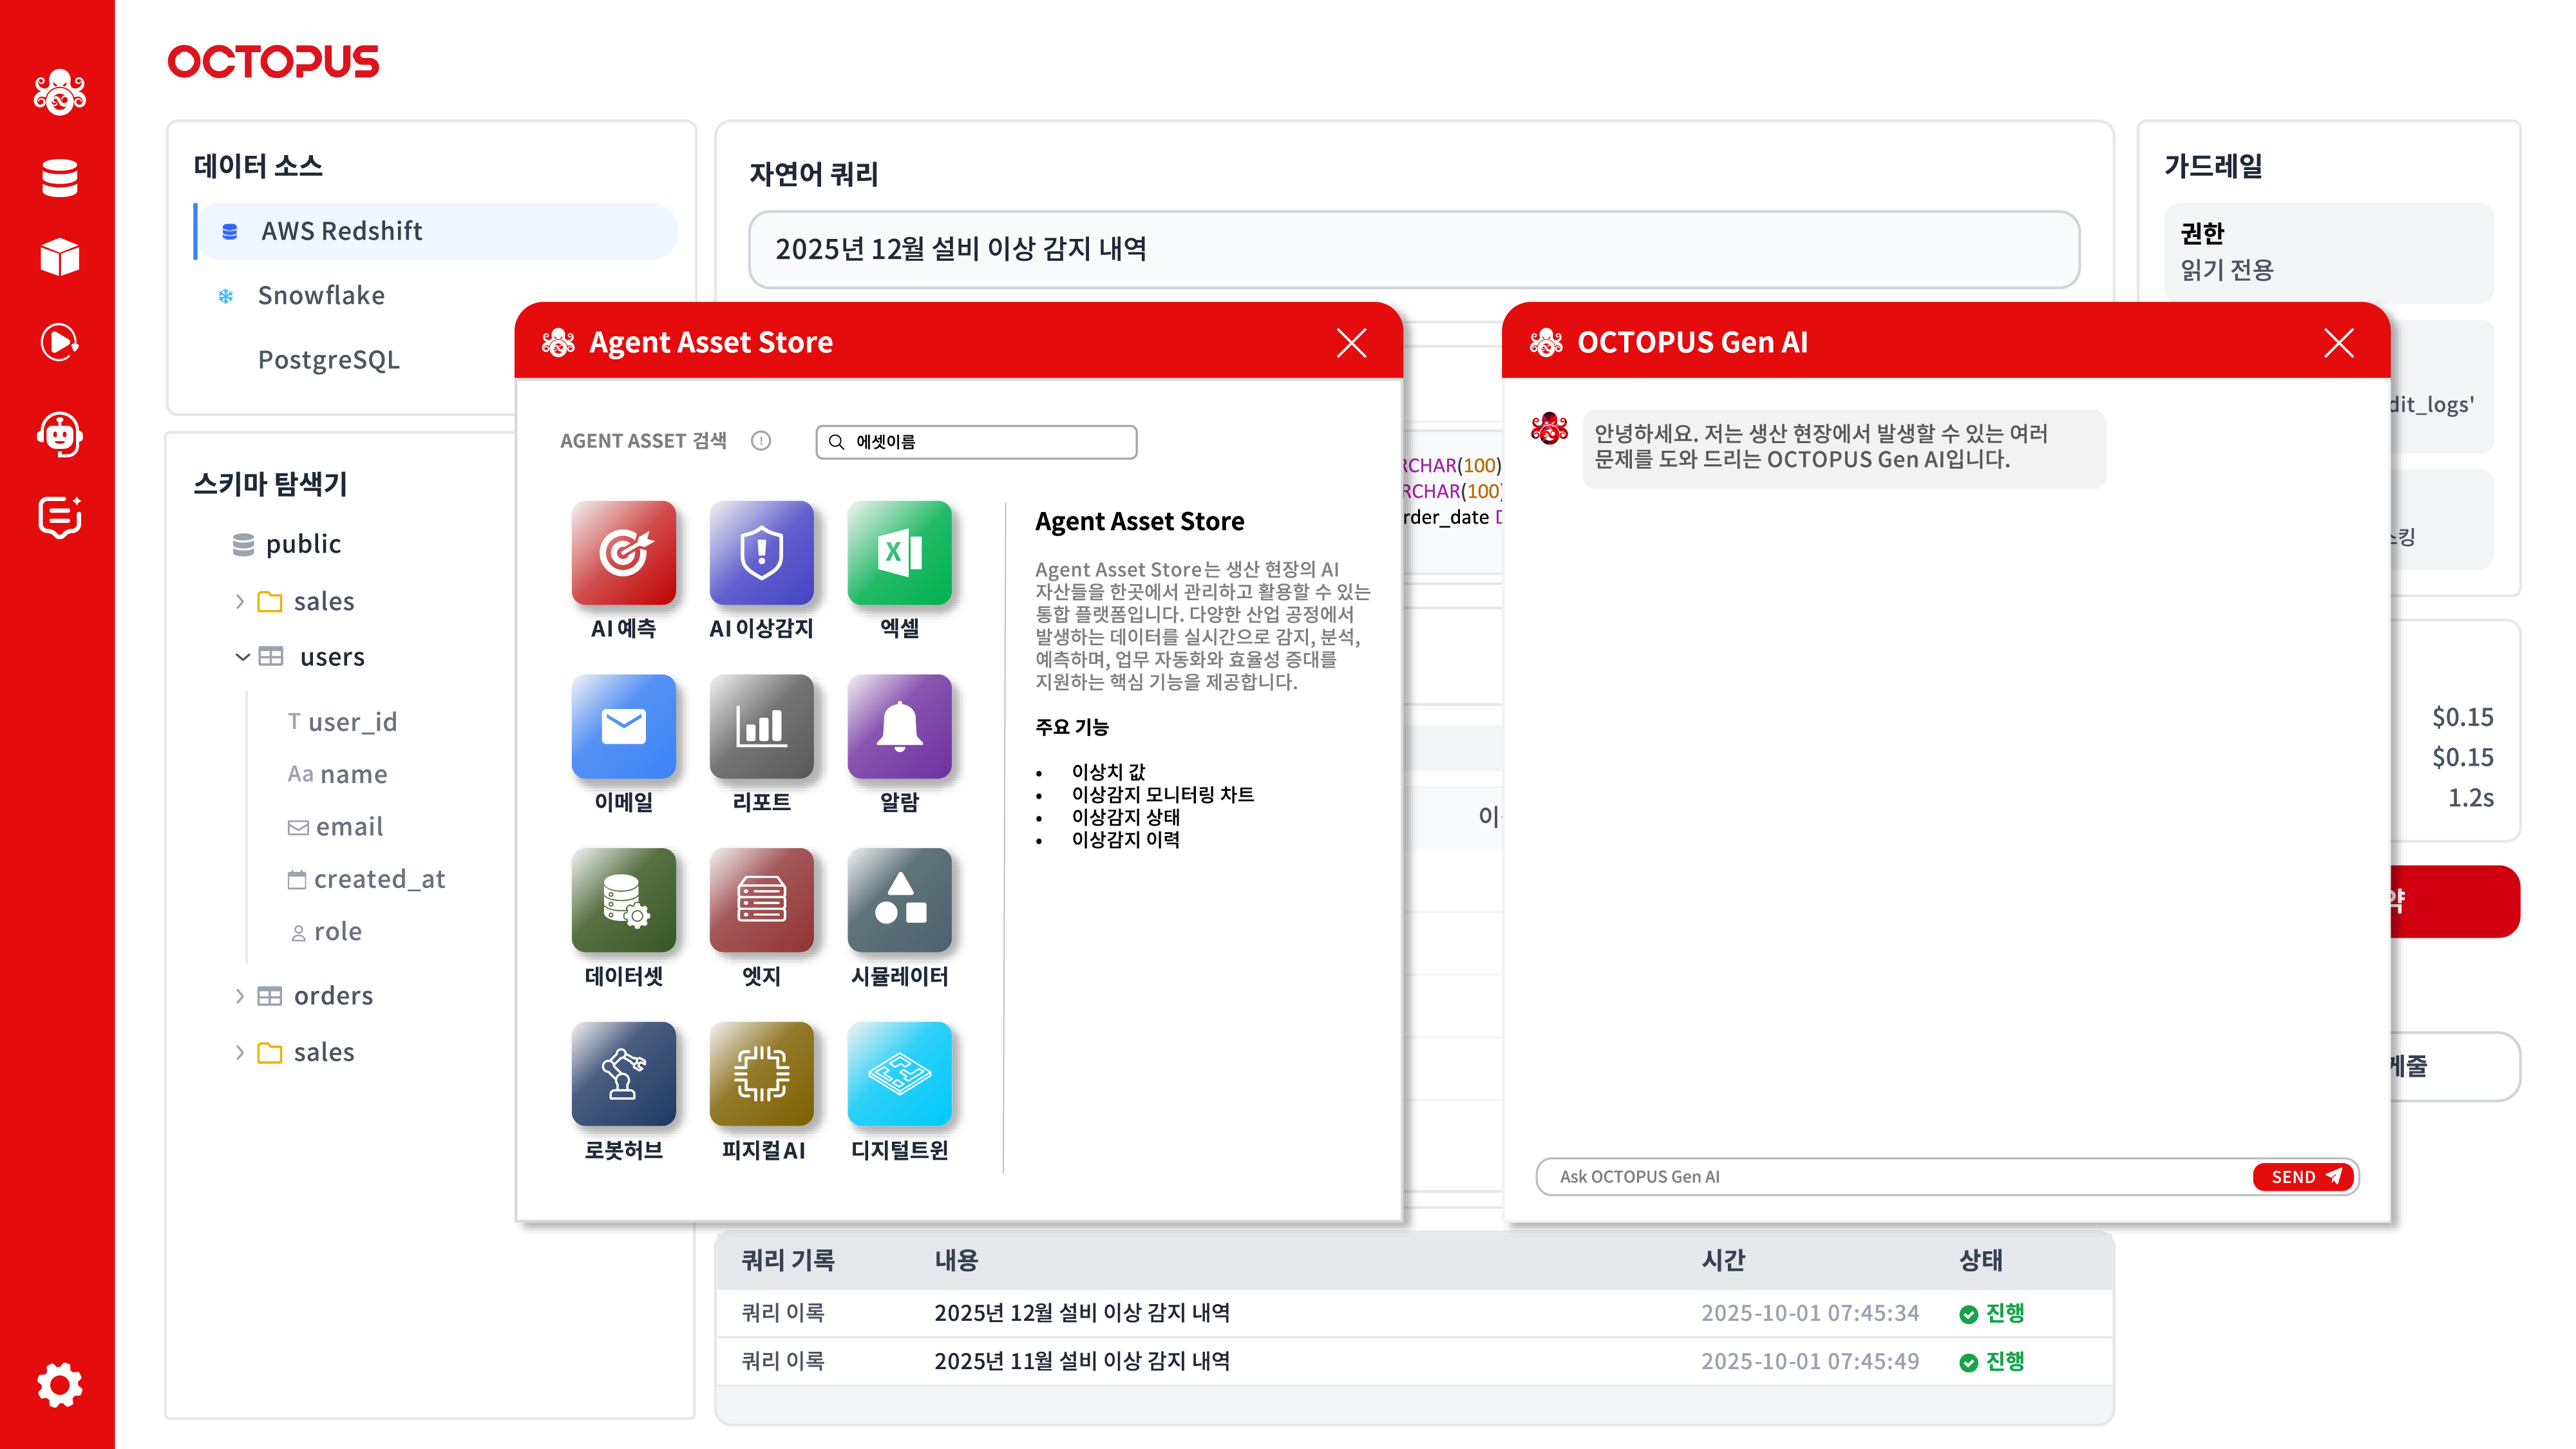Click the 이상감지 모니터링 차트 feature item
The image size is (2576, 1449).
(1162, 795)
